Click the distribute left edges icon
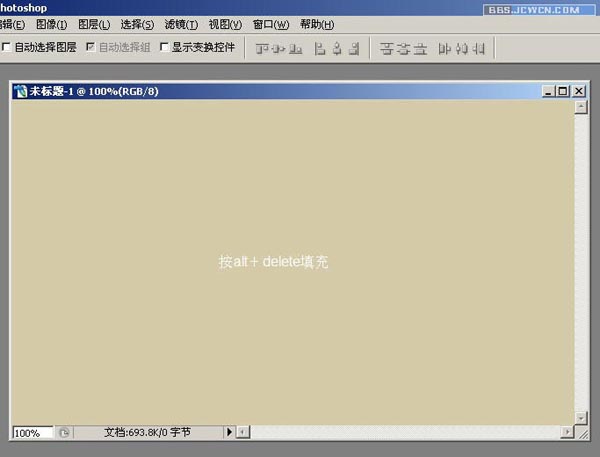 (444, 47)
